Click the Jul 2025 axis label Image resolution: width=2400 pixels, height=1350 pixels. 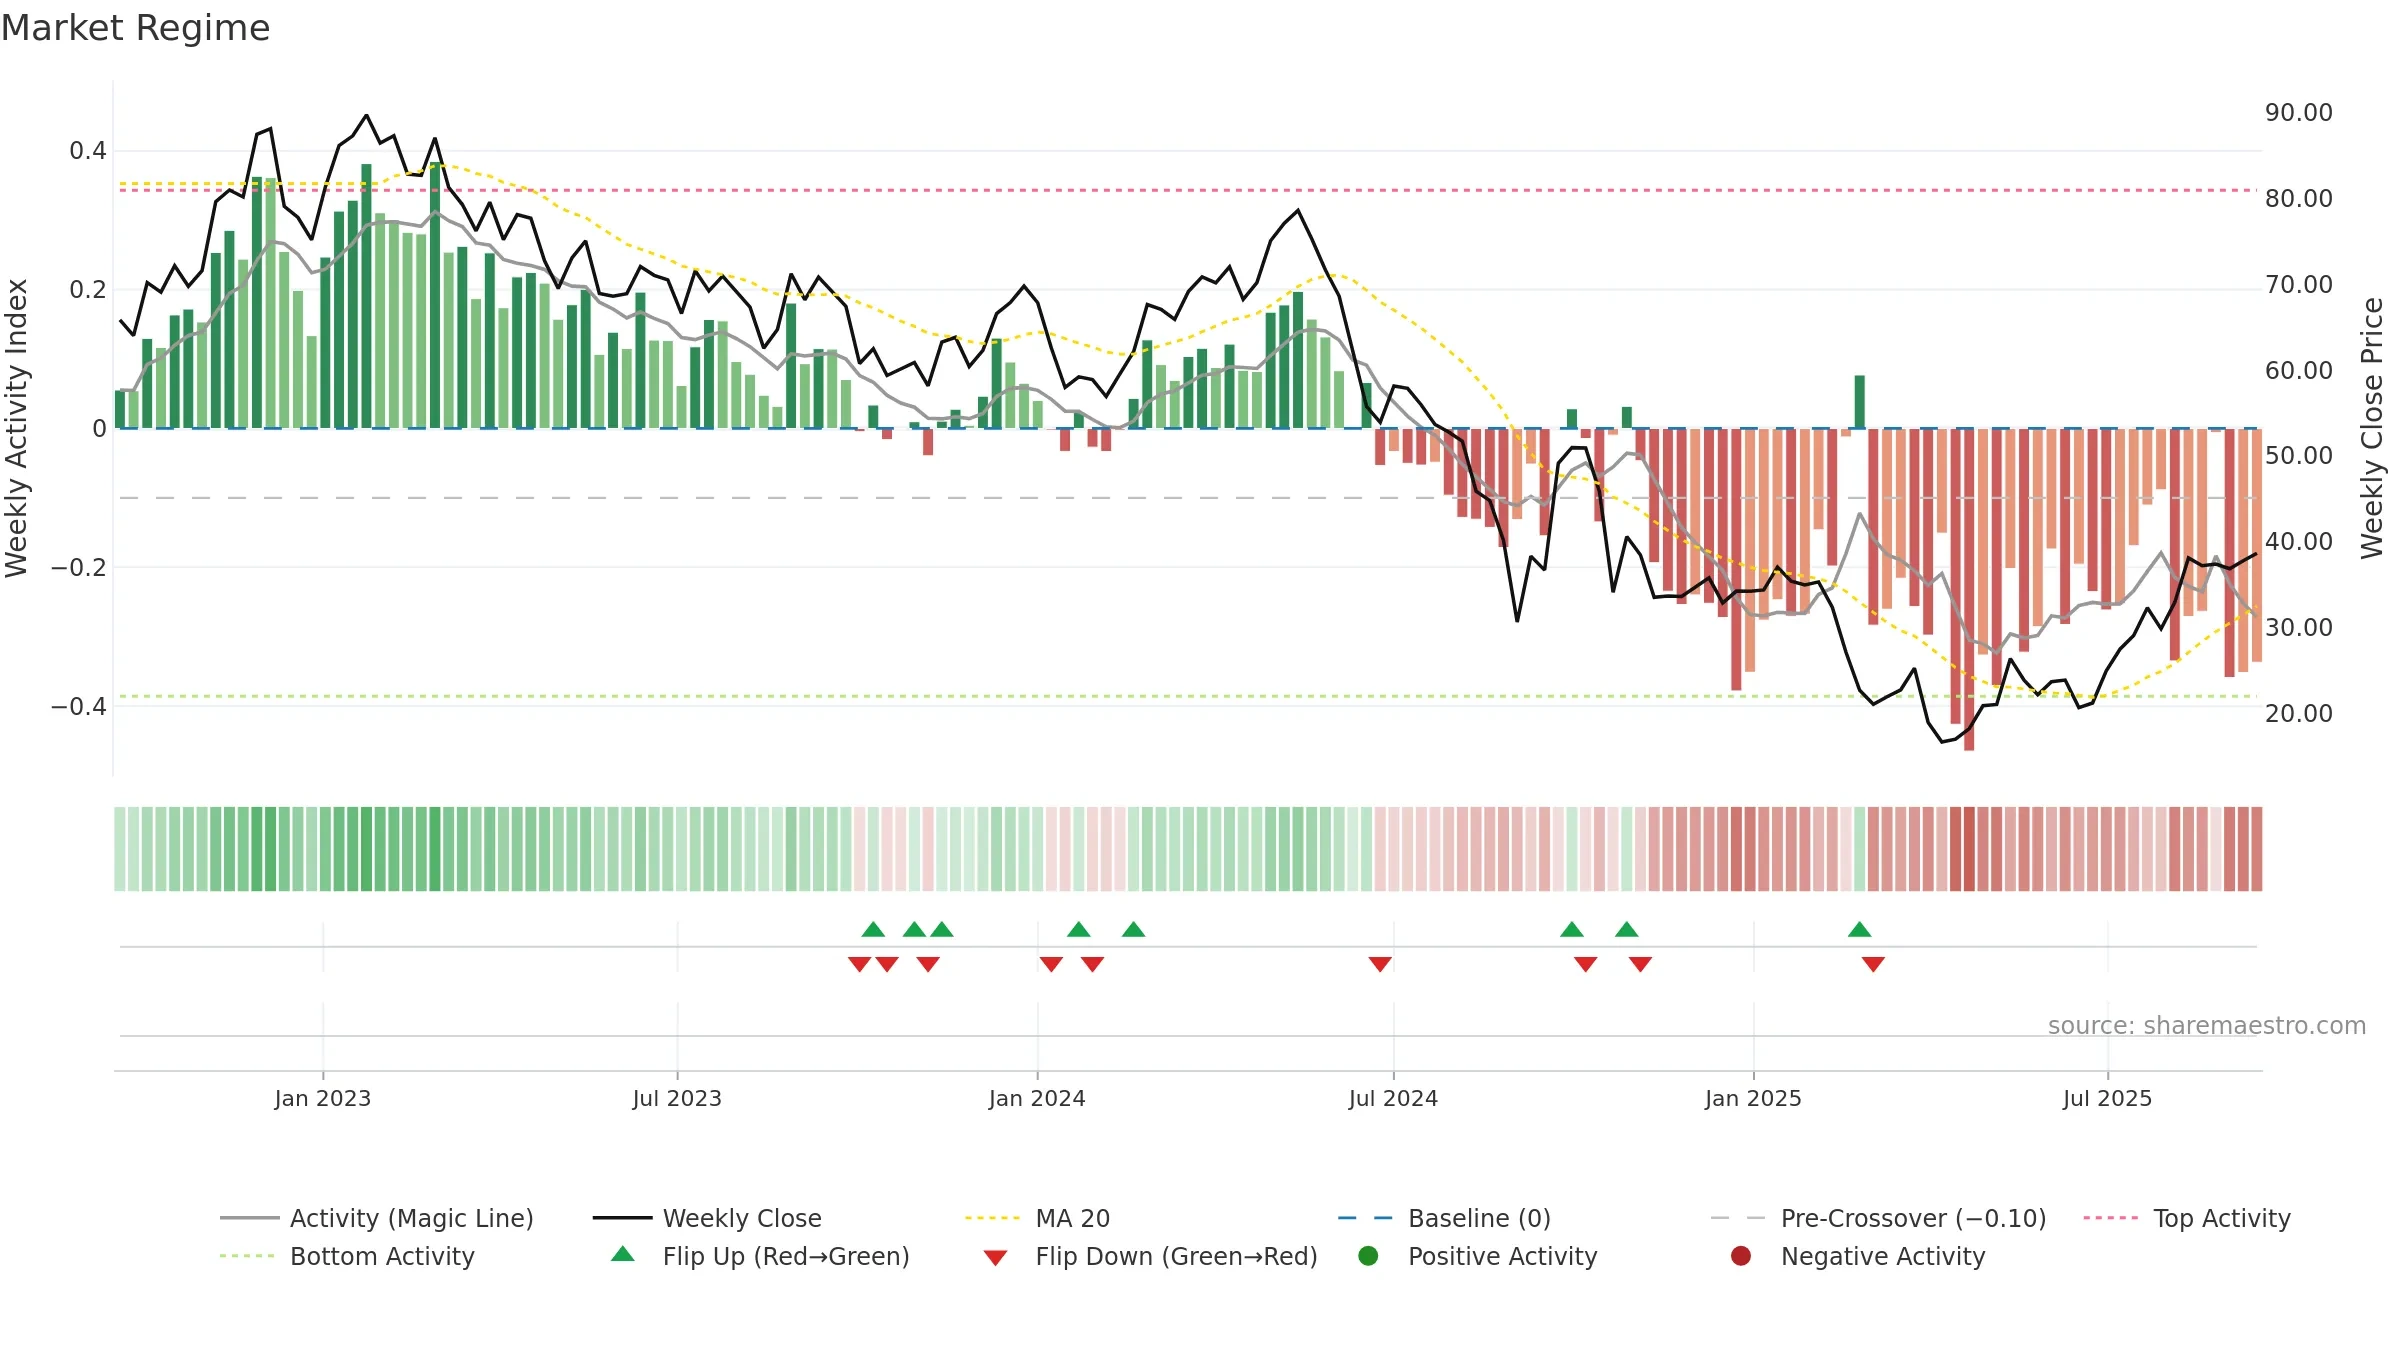2107,1098
